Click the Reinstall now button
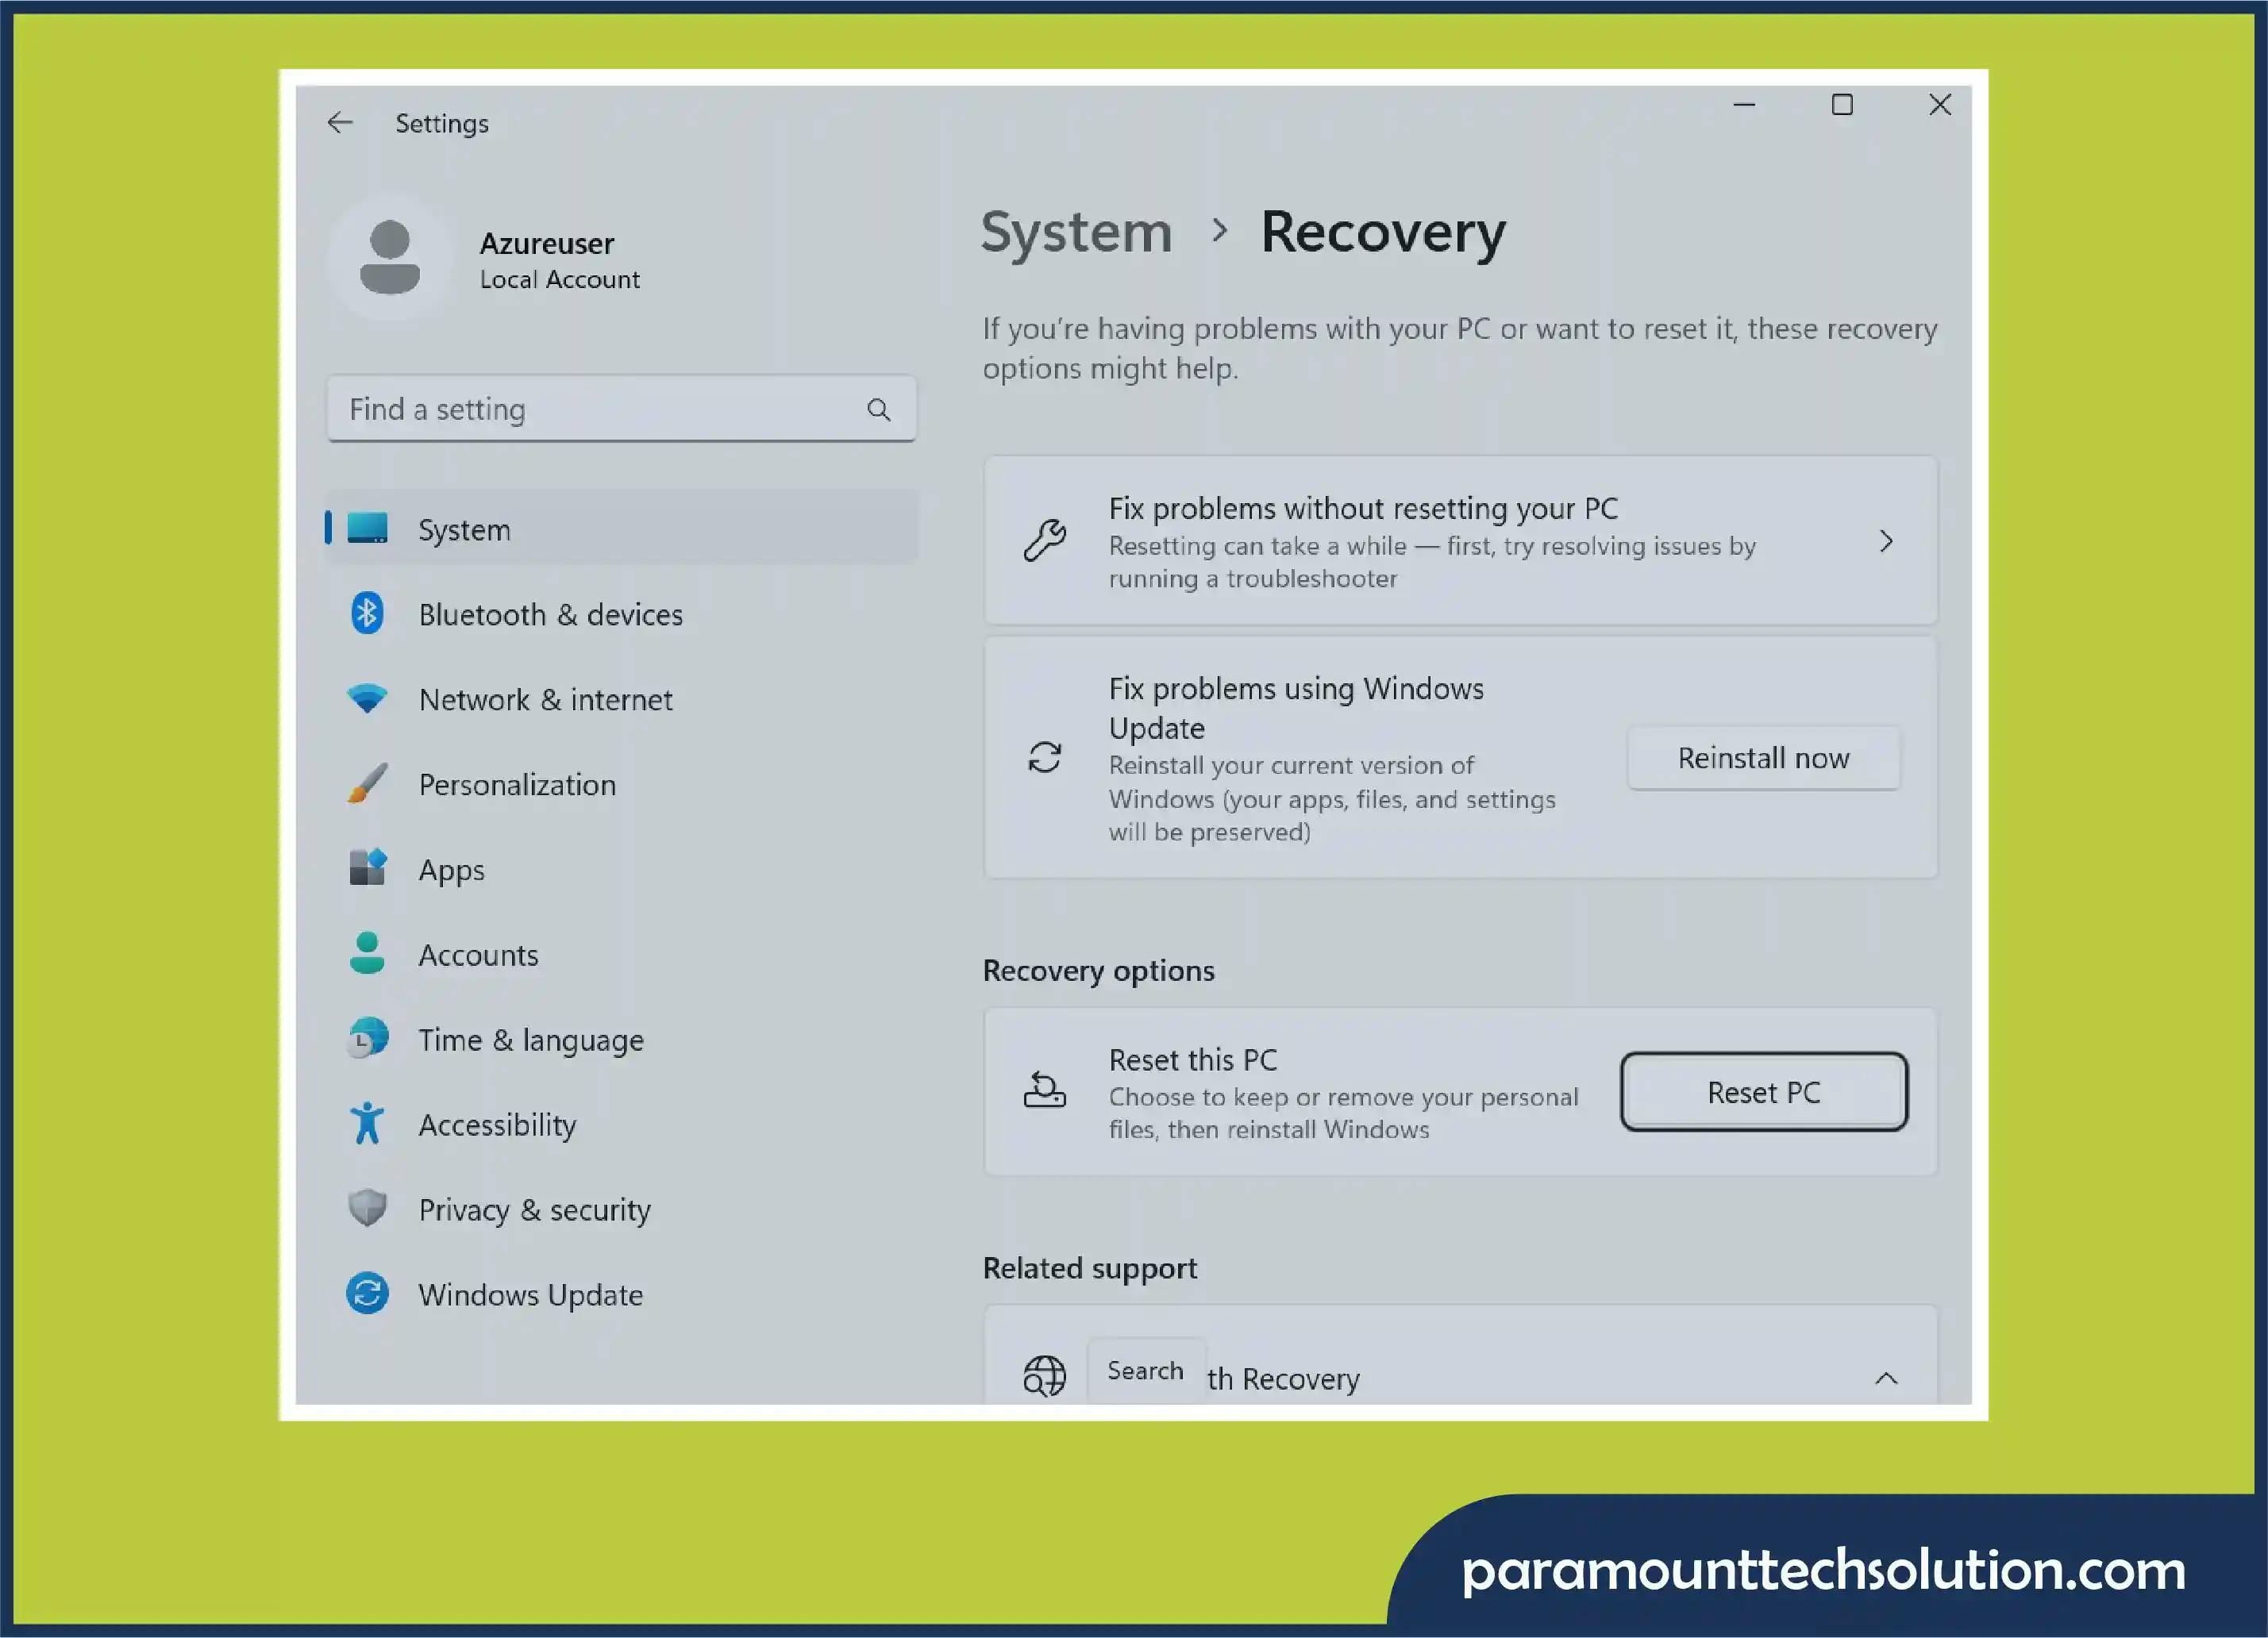2268x1638 pixels. [1763, 758]
